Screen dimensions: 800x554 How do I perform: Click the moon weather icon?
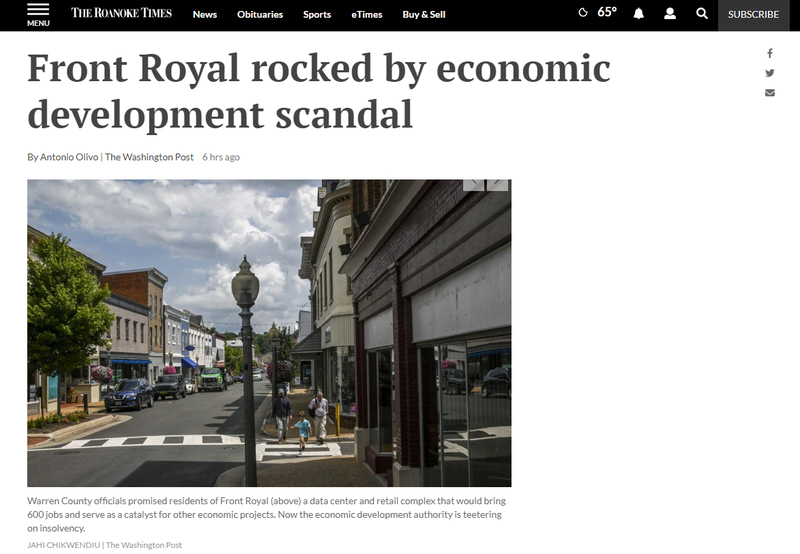(583, 13)
